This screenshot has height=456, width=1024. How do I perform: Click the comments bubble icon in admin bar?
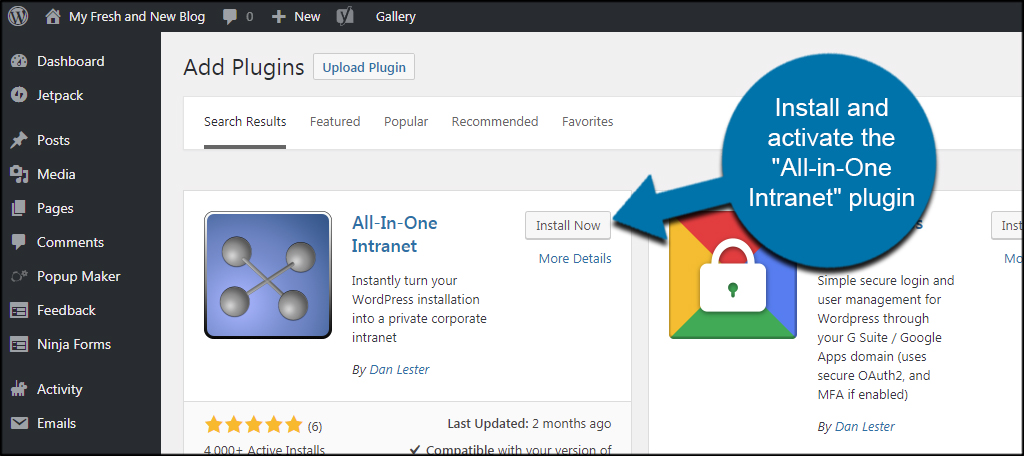[x=231, y=17]
